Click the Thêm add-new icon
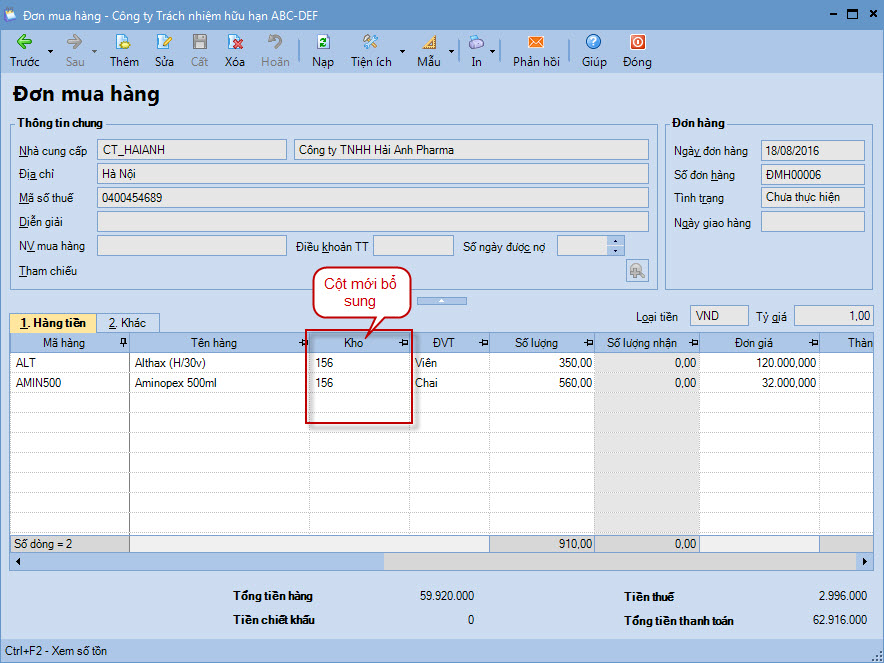The image size is (884, 663). pos(123,42)
